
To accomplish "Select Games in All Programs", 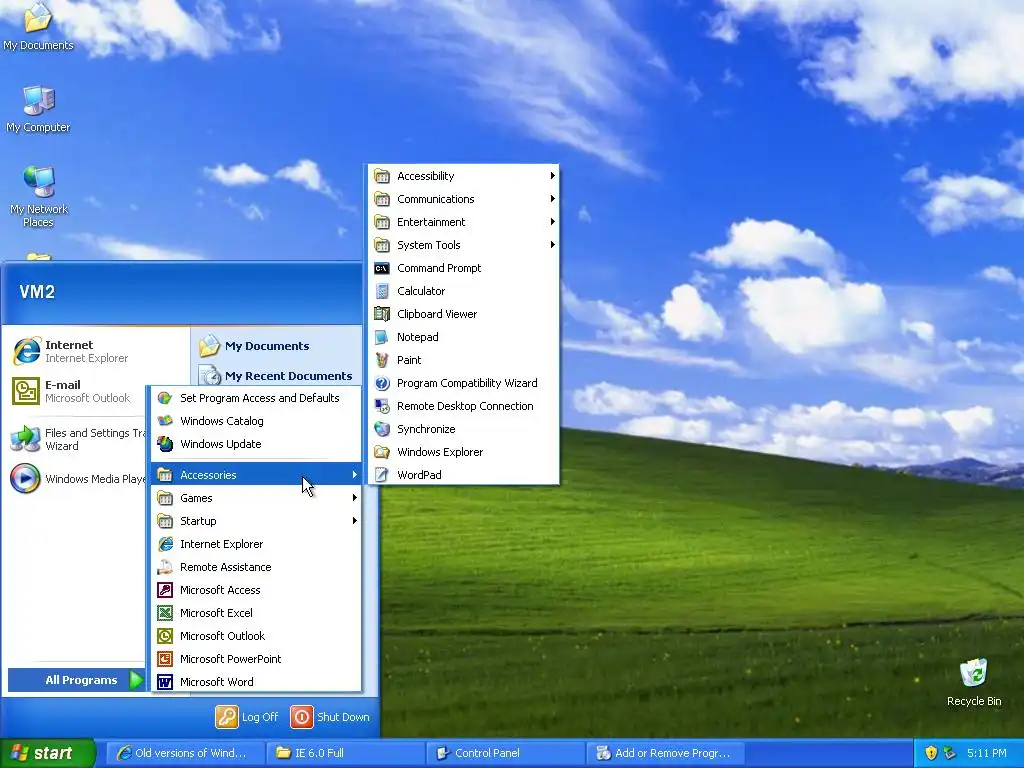I will (256, 498).
